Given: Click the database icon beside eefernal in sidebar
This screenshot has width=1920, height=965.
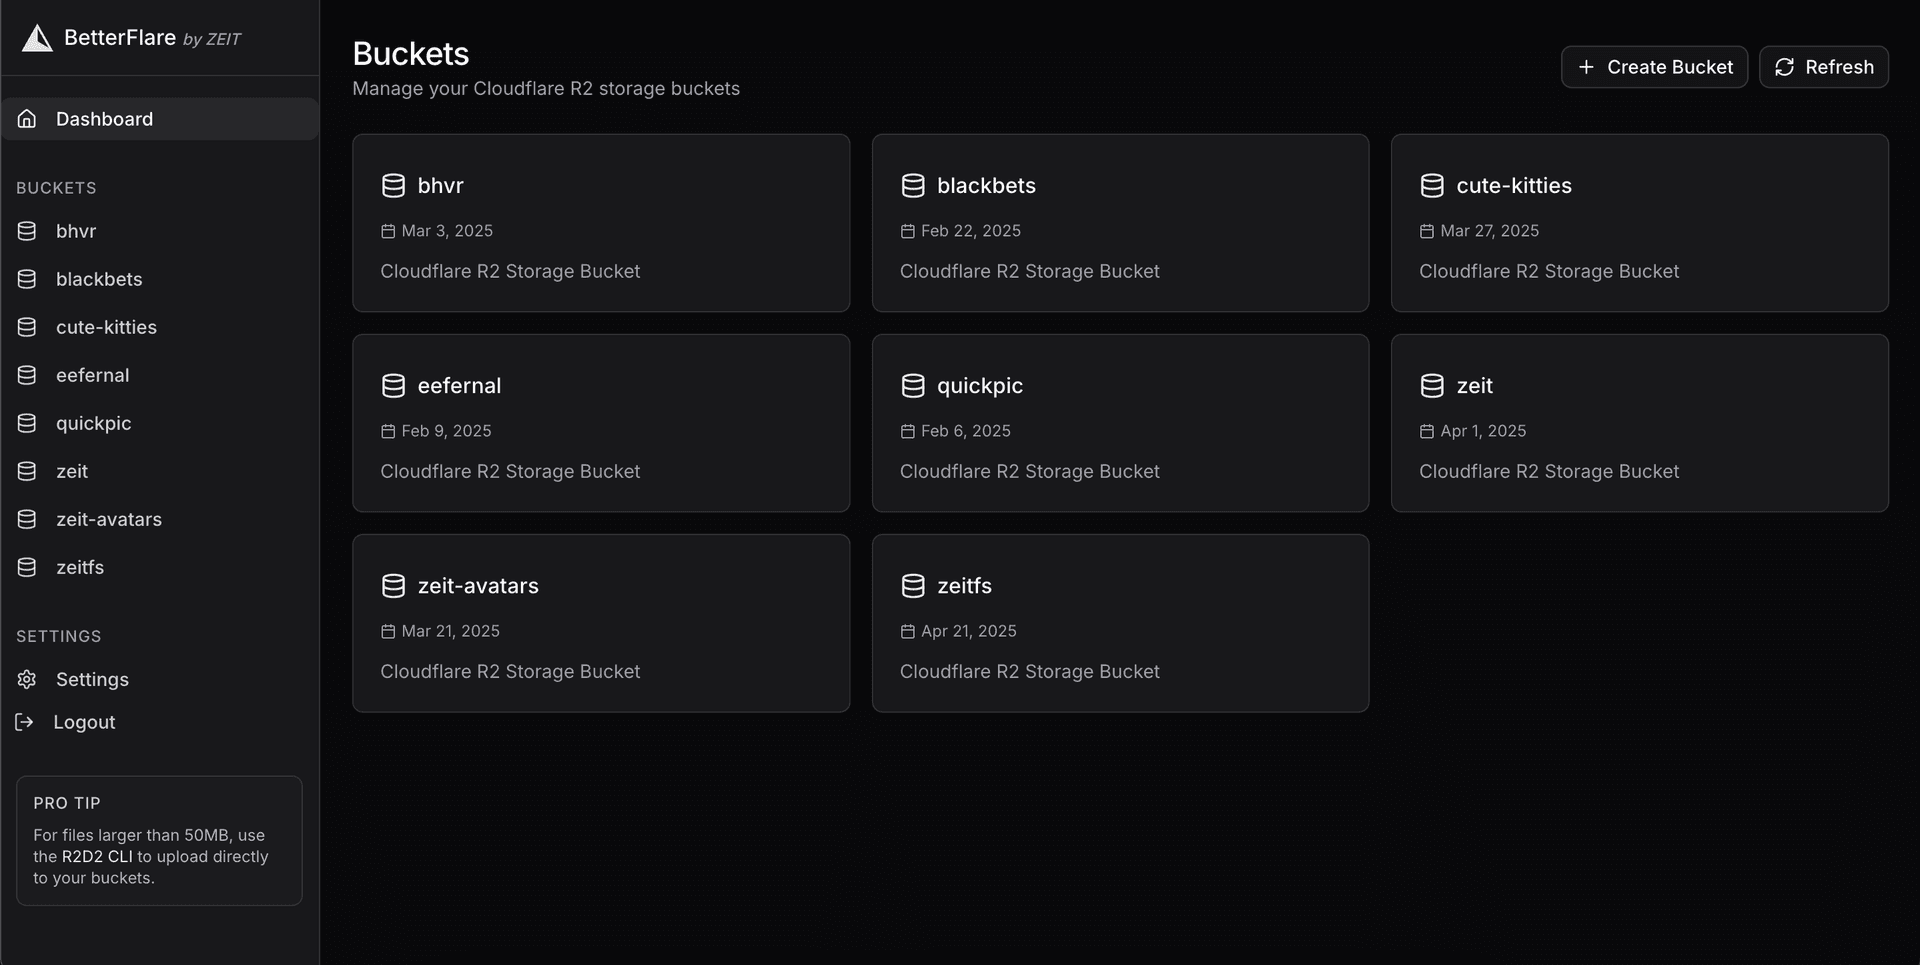Looking at the screenshot, I should tap(27, 375).
